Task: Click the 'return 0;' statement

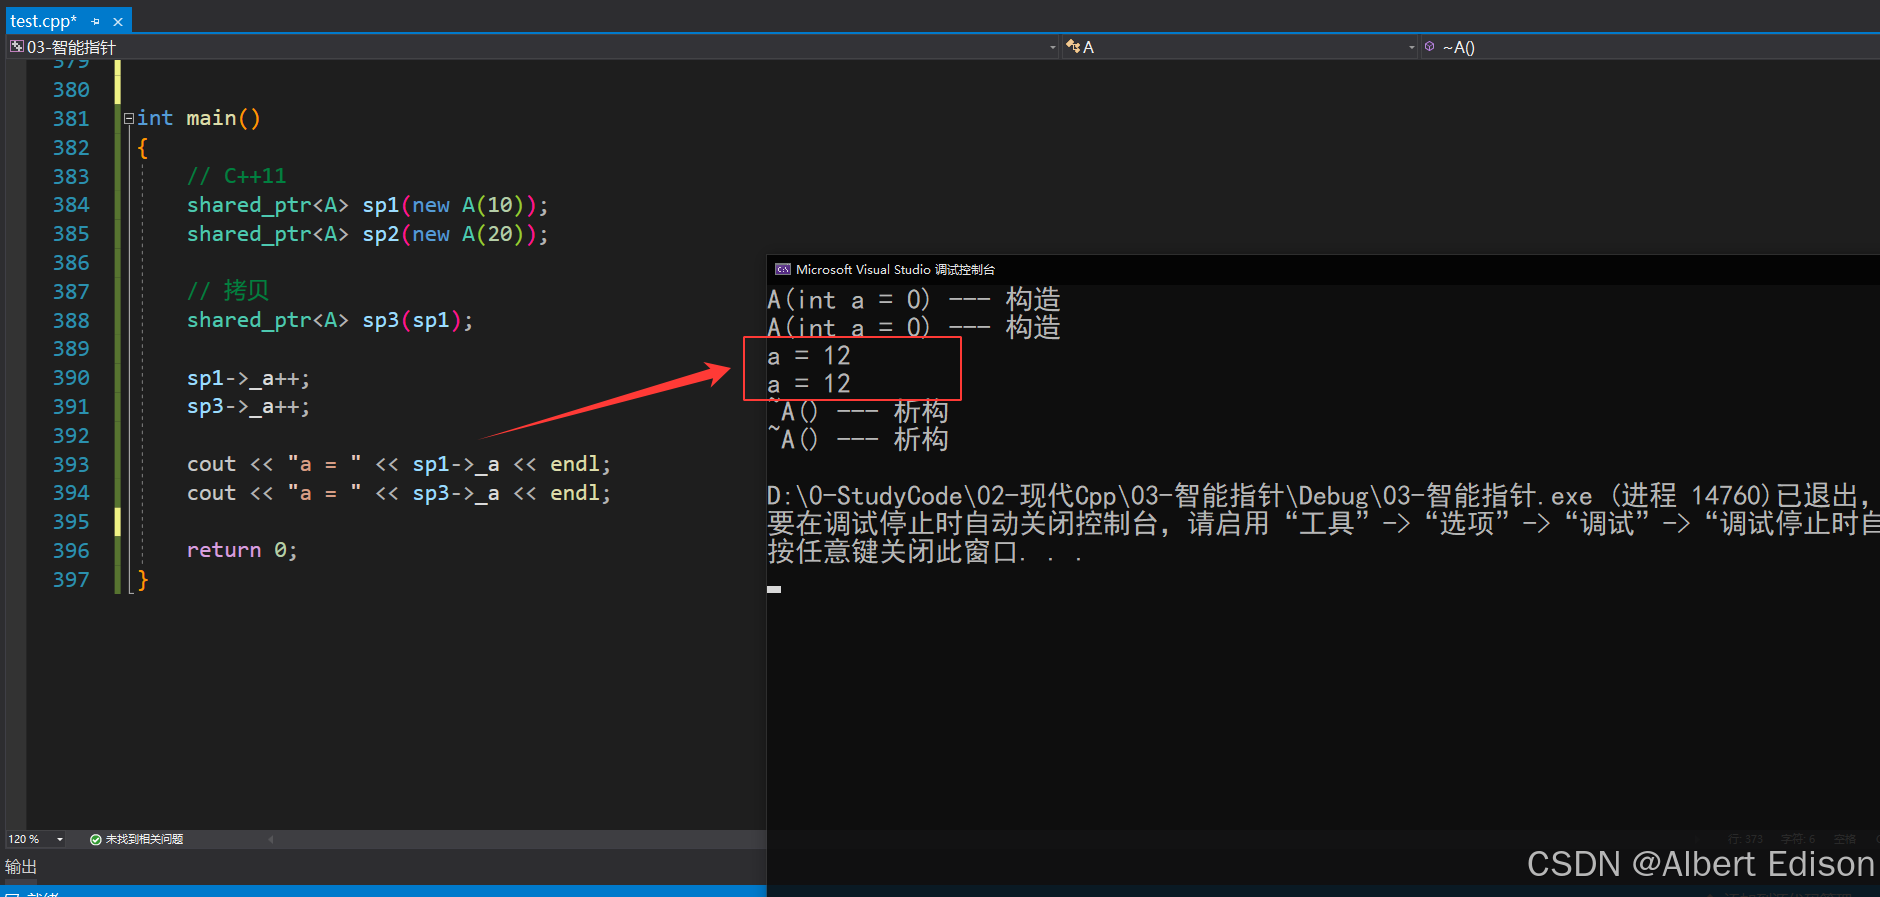Action: (x=242, y=551)
